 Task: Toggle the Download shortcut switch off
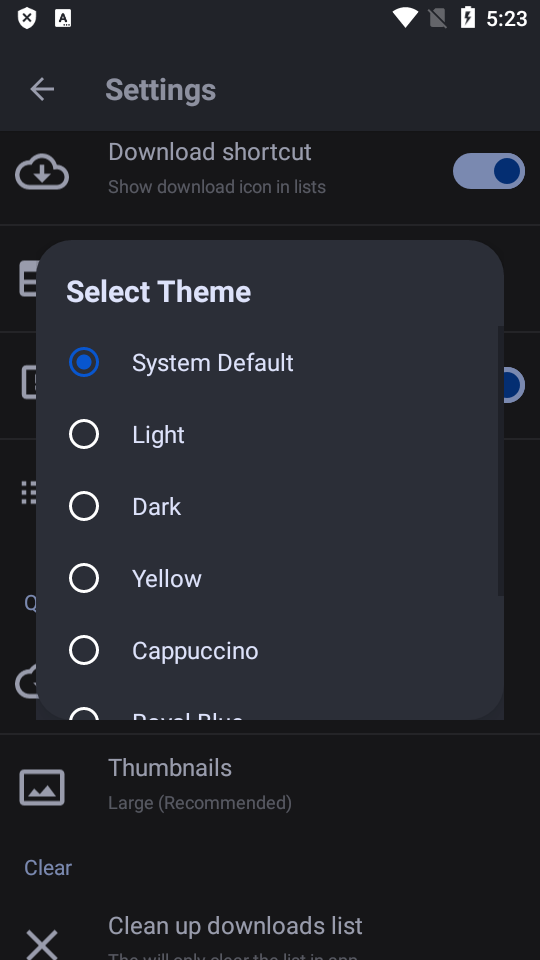click(489, 171)
